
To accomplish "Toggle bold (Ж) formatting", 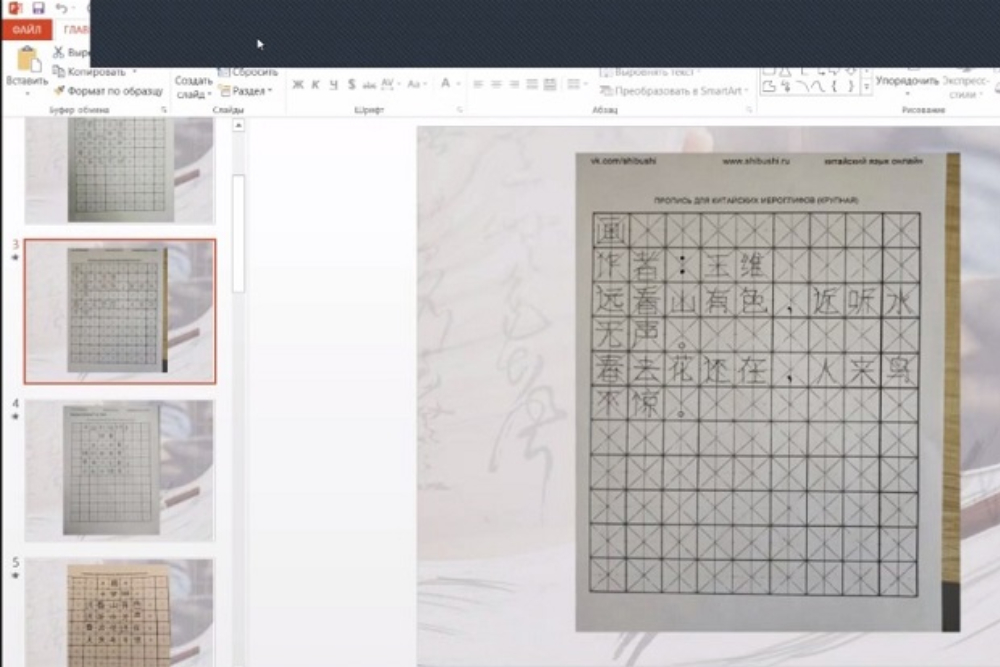I will pyautogui.click(x=298, y=84).
